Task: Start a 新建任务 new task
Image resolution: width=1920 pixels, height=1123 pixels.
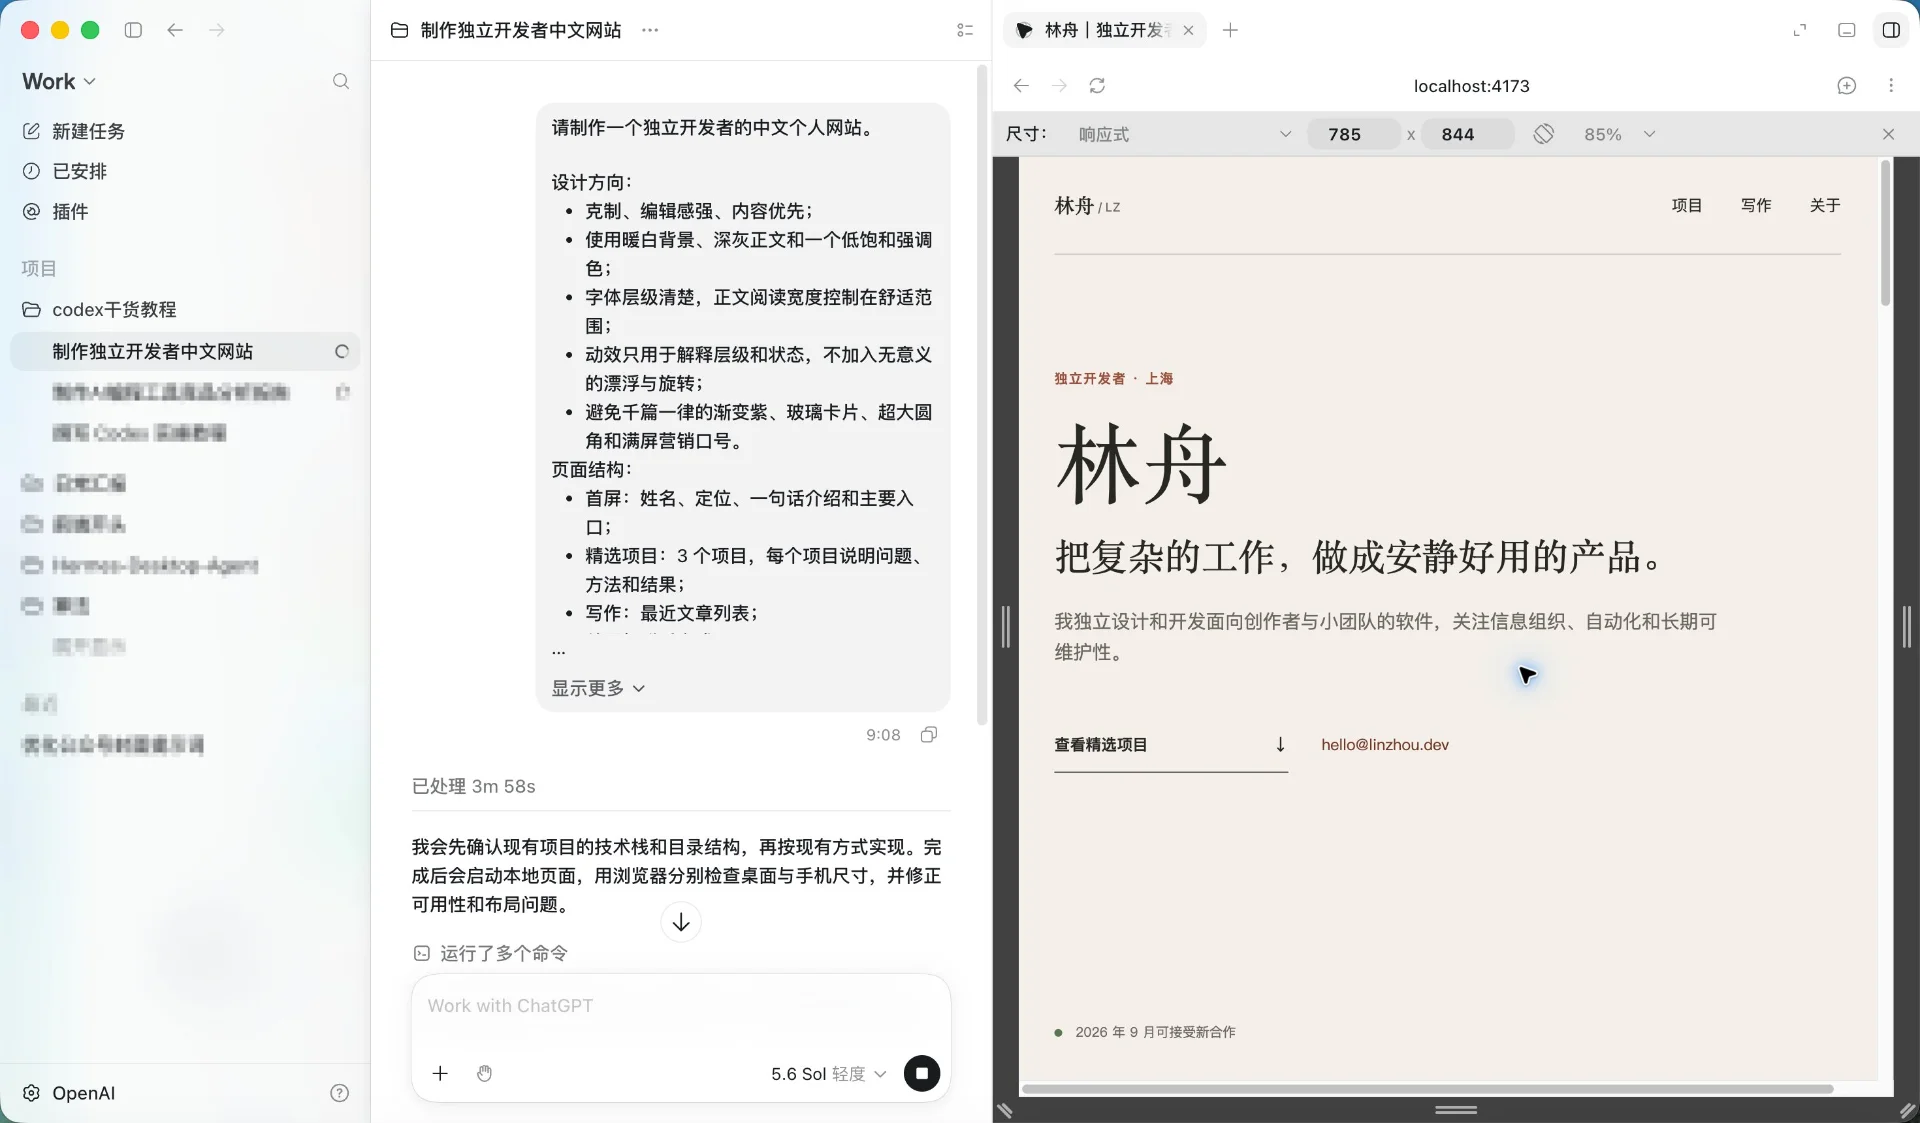Action: pos(74,131)
